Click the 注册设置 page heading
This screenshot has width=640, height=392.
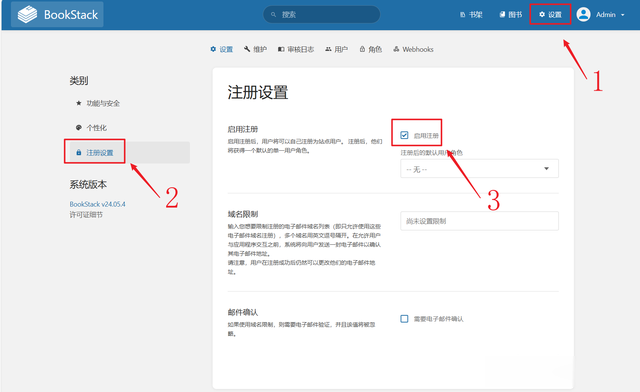tap(258, 92)
